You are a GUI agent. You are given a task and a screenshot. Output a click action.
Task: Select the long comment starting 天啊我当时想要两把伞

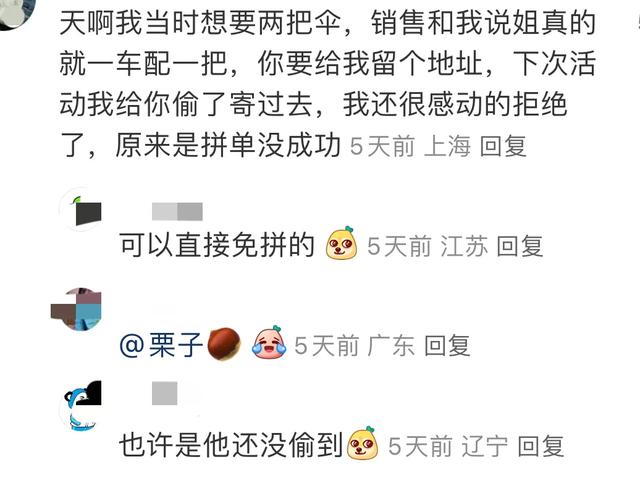tap(327, 84)
